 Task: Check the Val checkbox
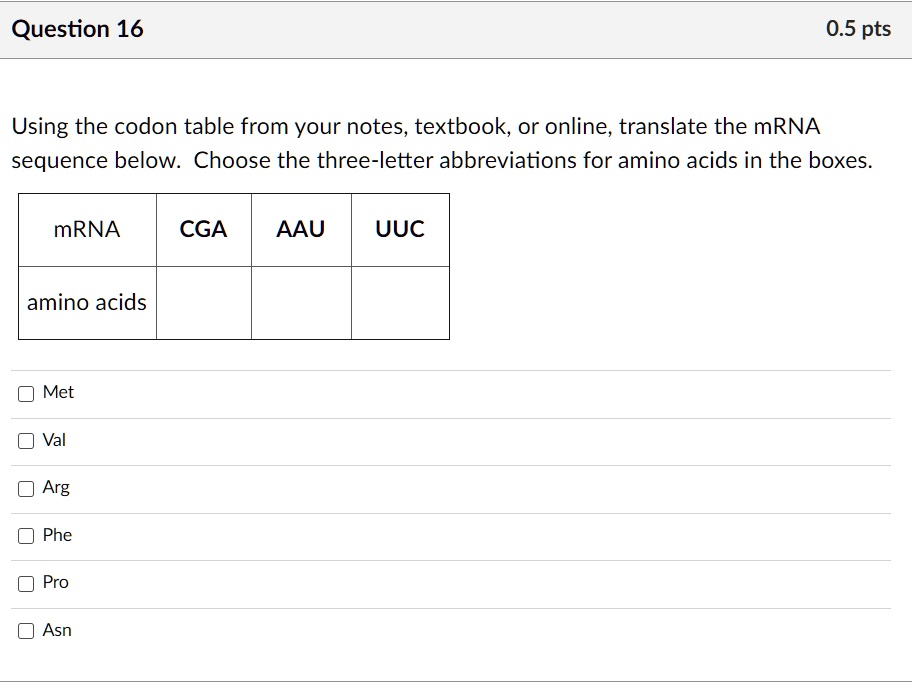tap(25, 440)
